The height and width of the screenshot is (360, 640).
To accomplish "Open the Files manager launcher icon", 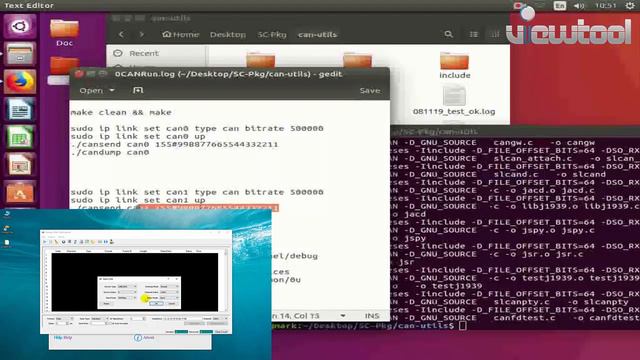I will 19,53.
